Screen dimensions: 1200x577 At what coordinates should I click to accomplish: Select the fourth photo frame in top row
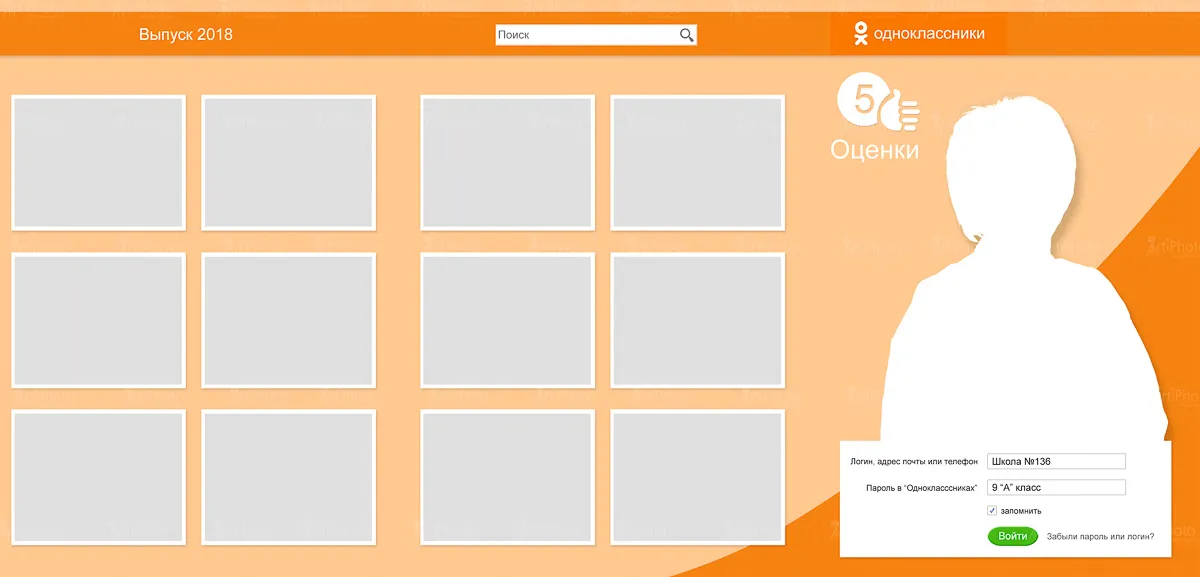(698, 162)
